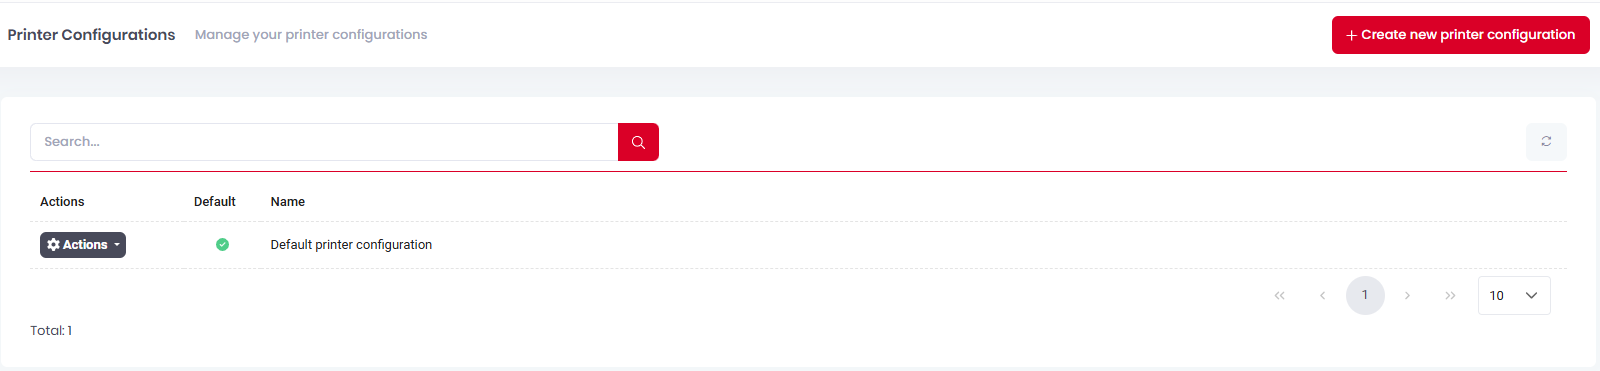Click the chevron in page size selector

1531,295
